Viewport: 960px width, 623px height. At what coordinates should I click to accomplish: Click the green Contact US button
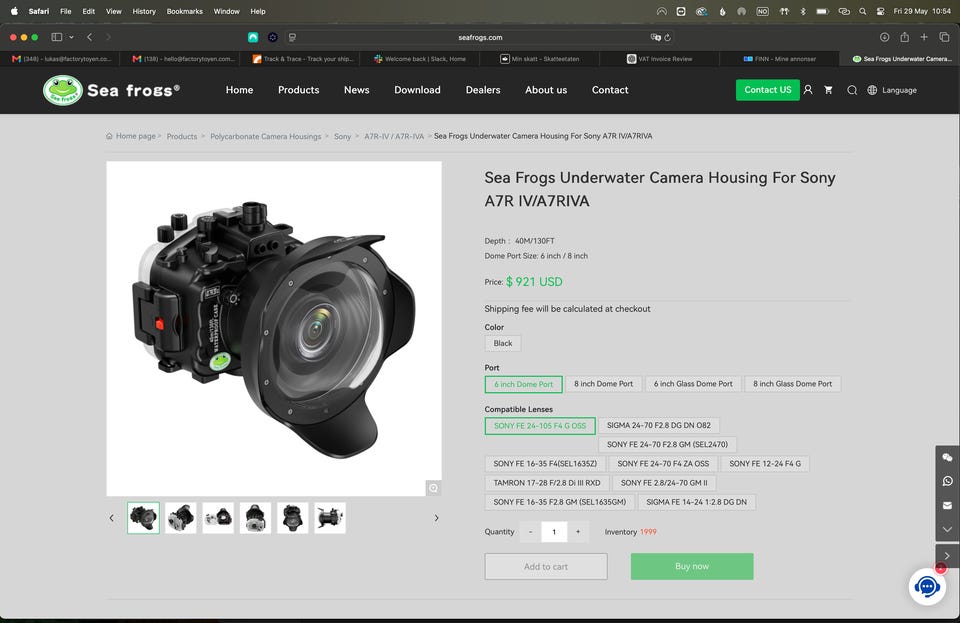pos(768,90)
